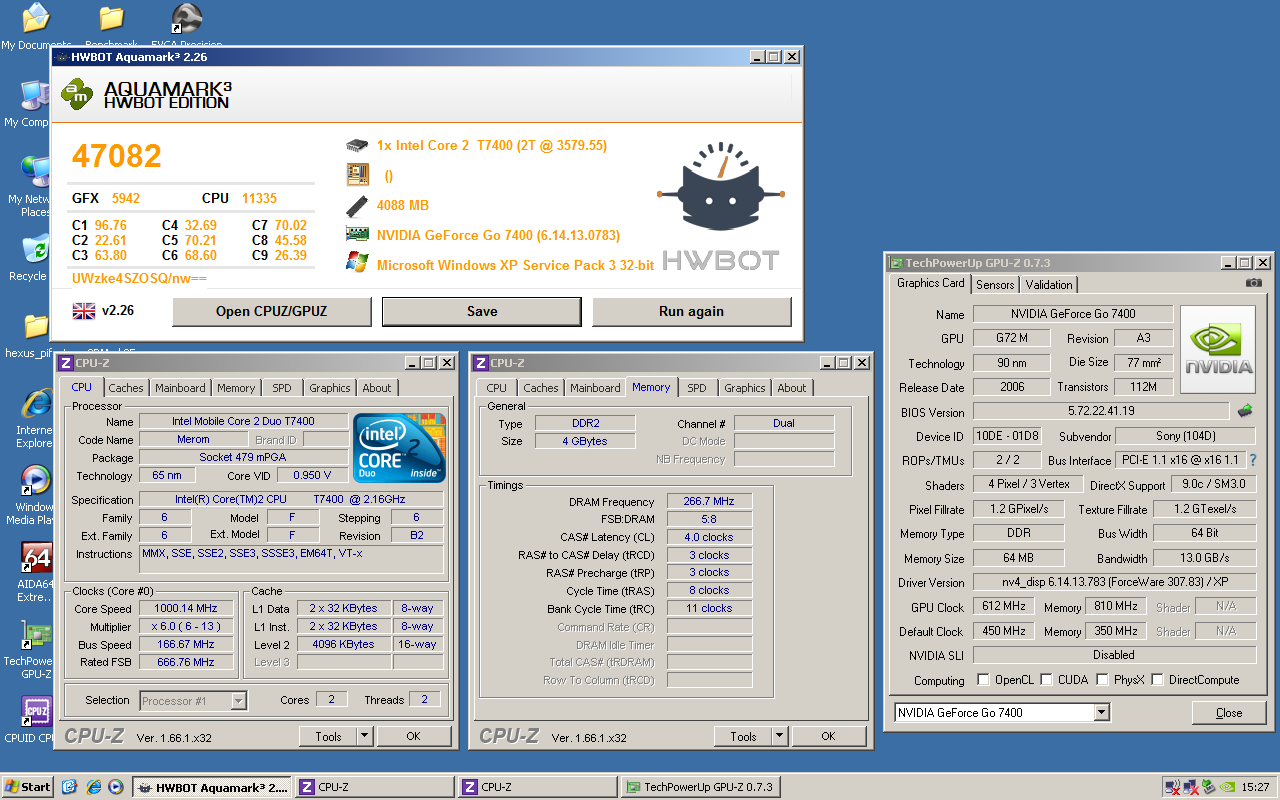Click the Save button in Aquamark
The width and height of the screenshot is (1280, 800).
click(482, 311)
